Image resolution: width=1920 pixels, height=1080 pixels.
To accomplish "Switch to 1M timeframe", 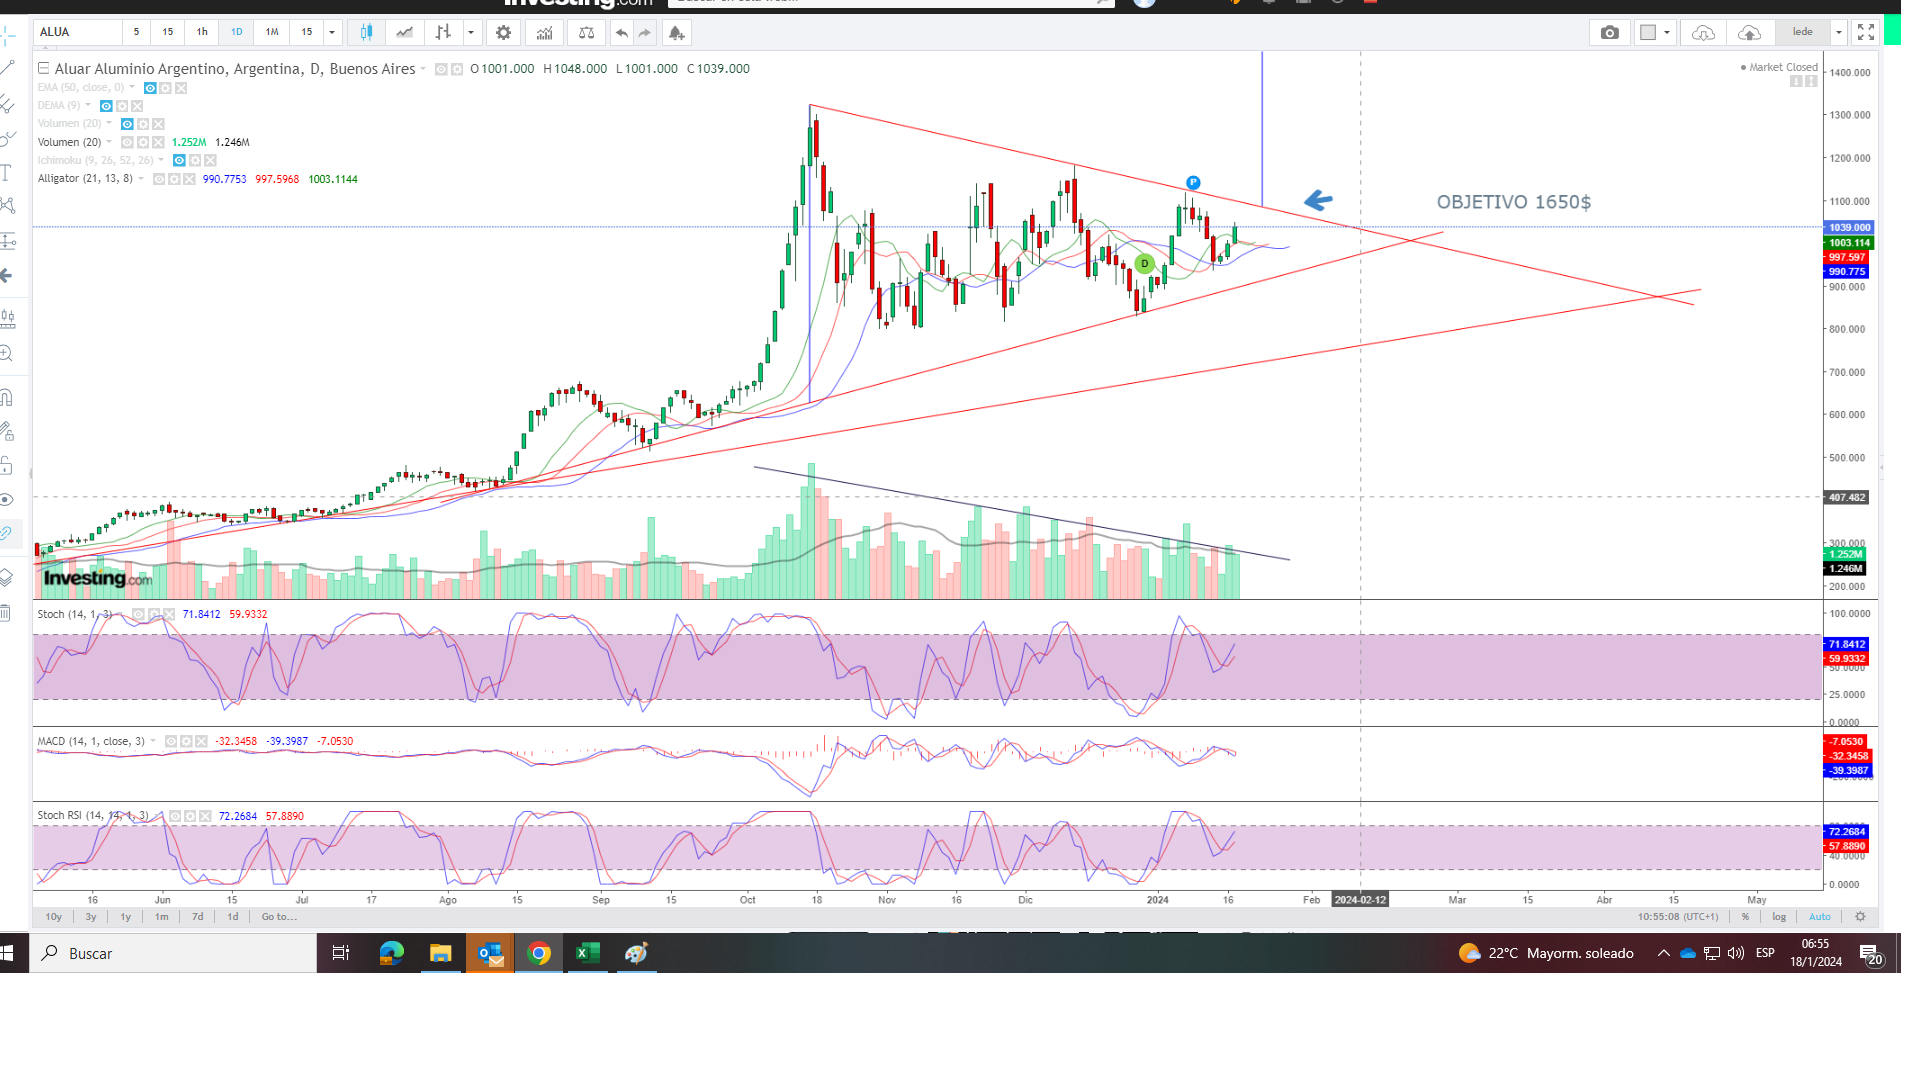I will click(x=272, y=32).
